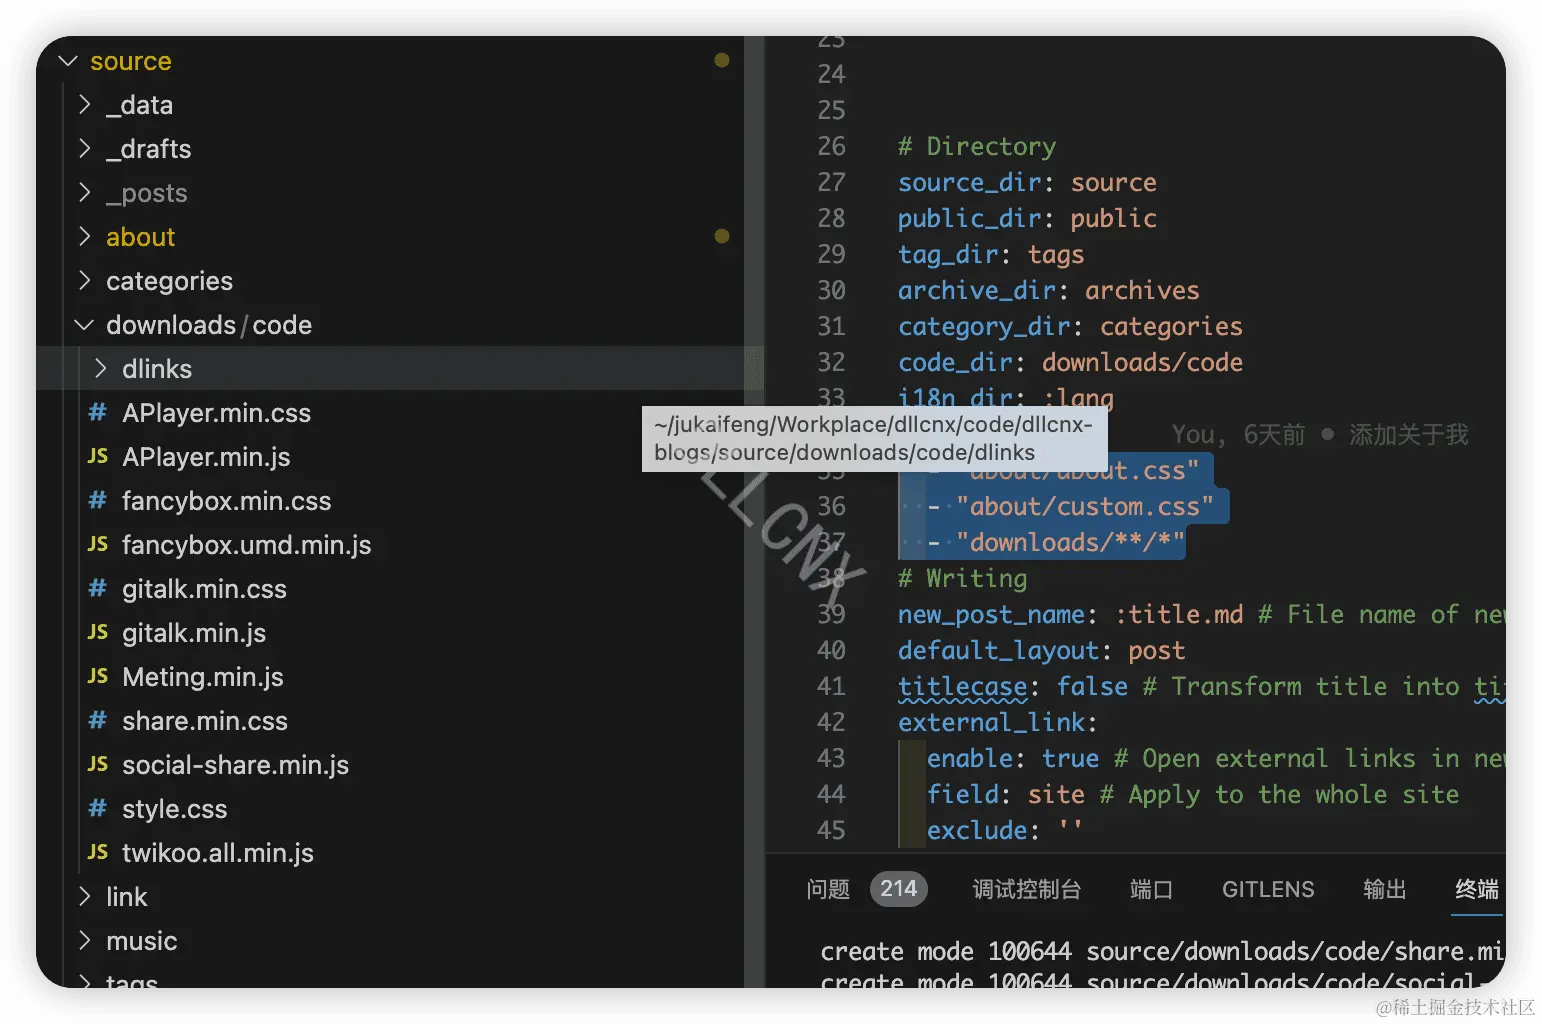Click the code_dir: downloads/code line
The height and width of the screenshot is (1024, 1542).
(1070, 362)
